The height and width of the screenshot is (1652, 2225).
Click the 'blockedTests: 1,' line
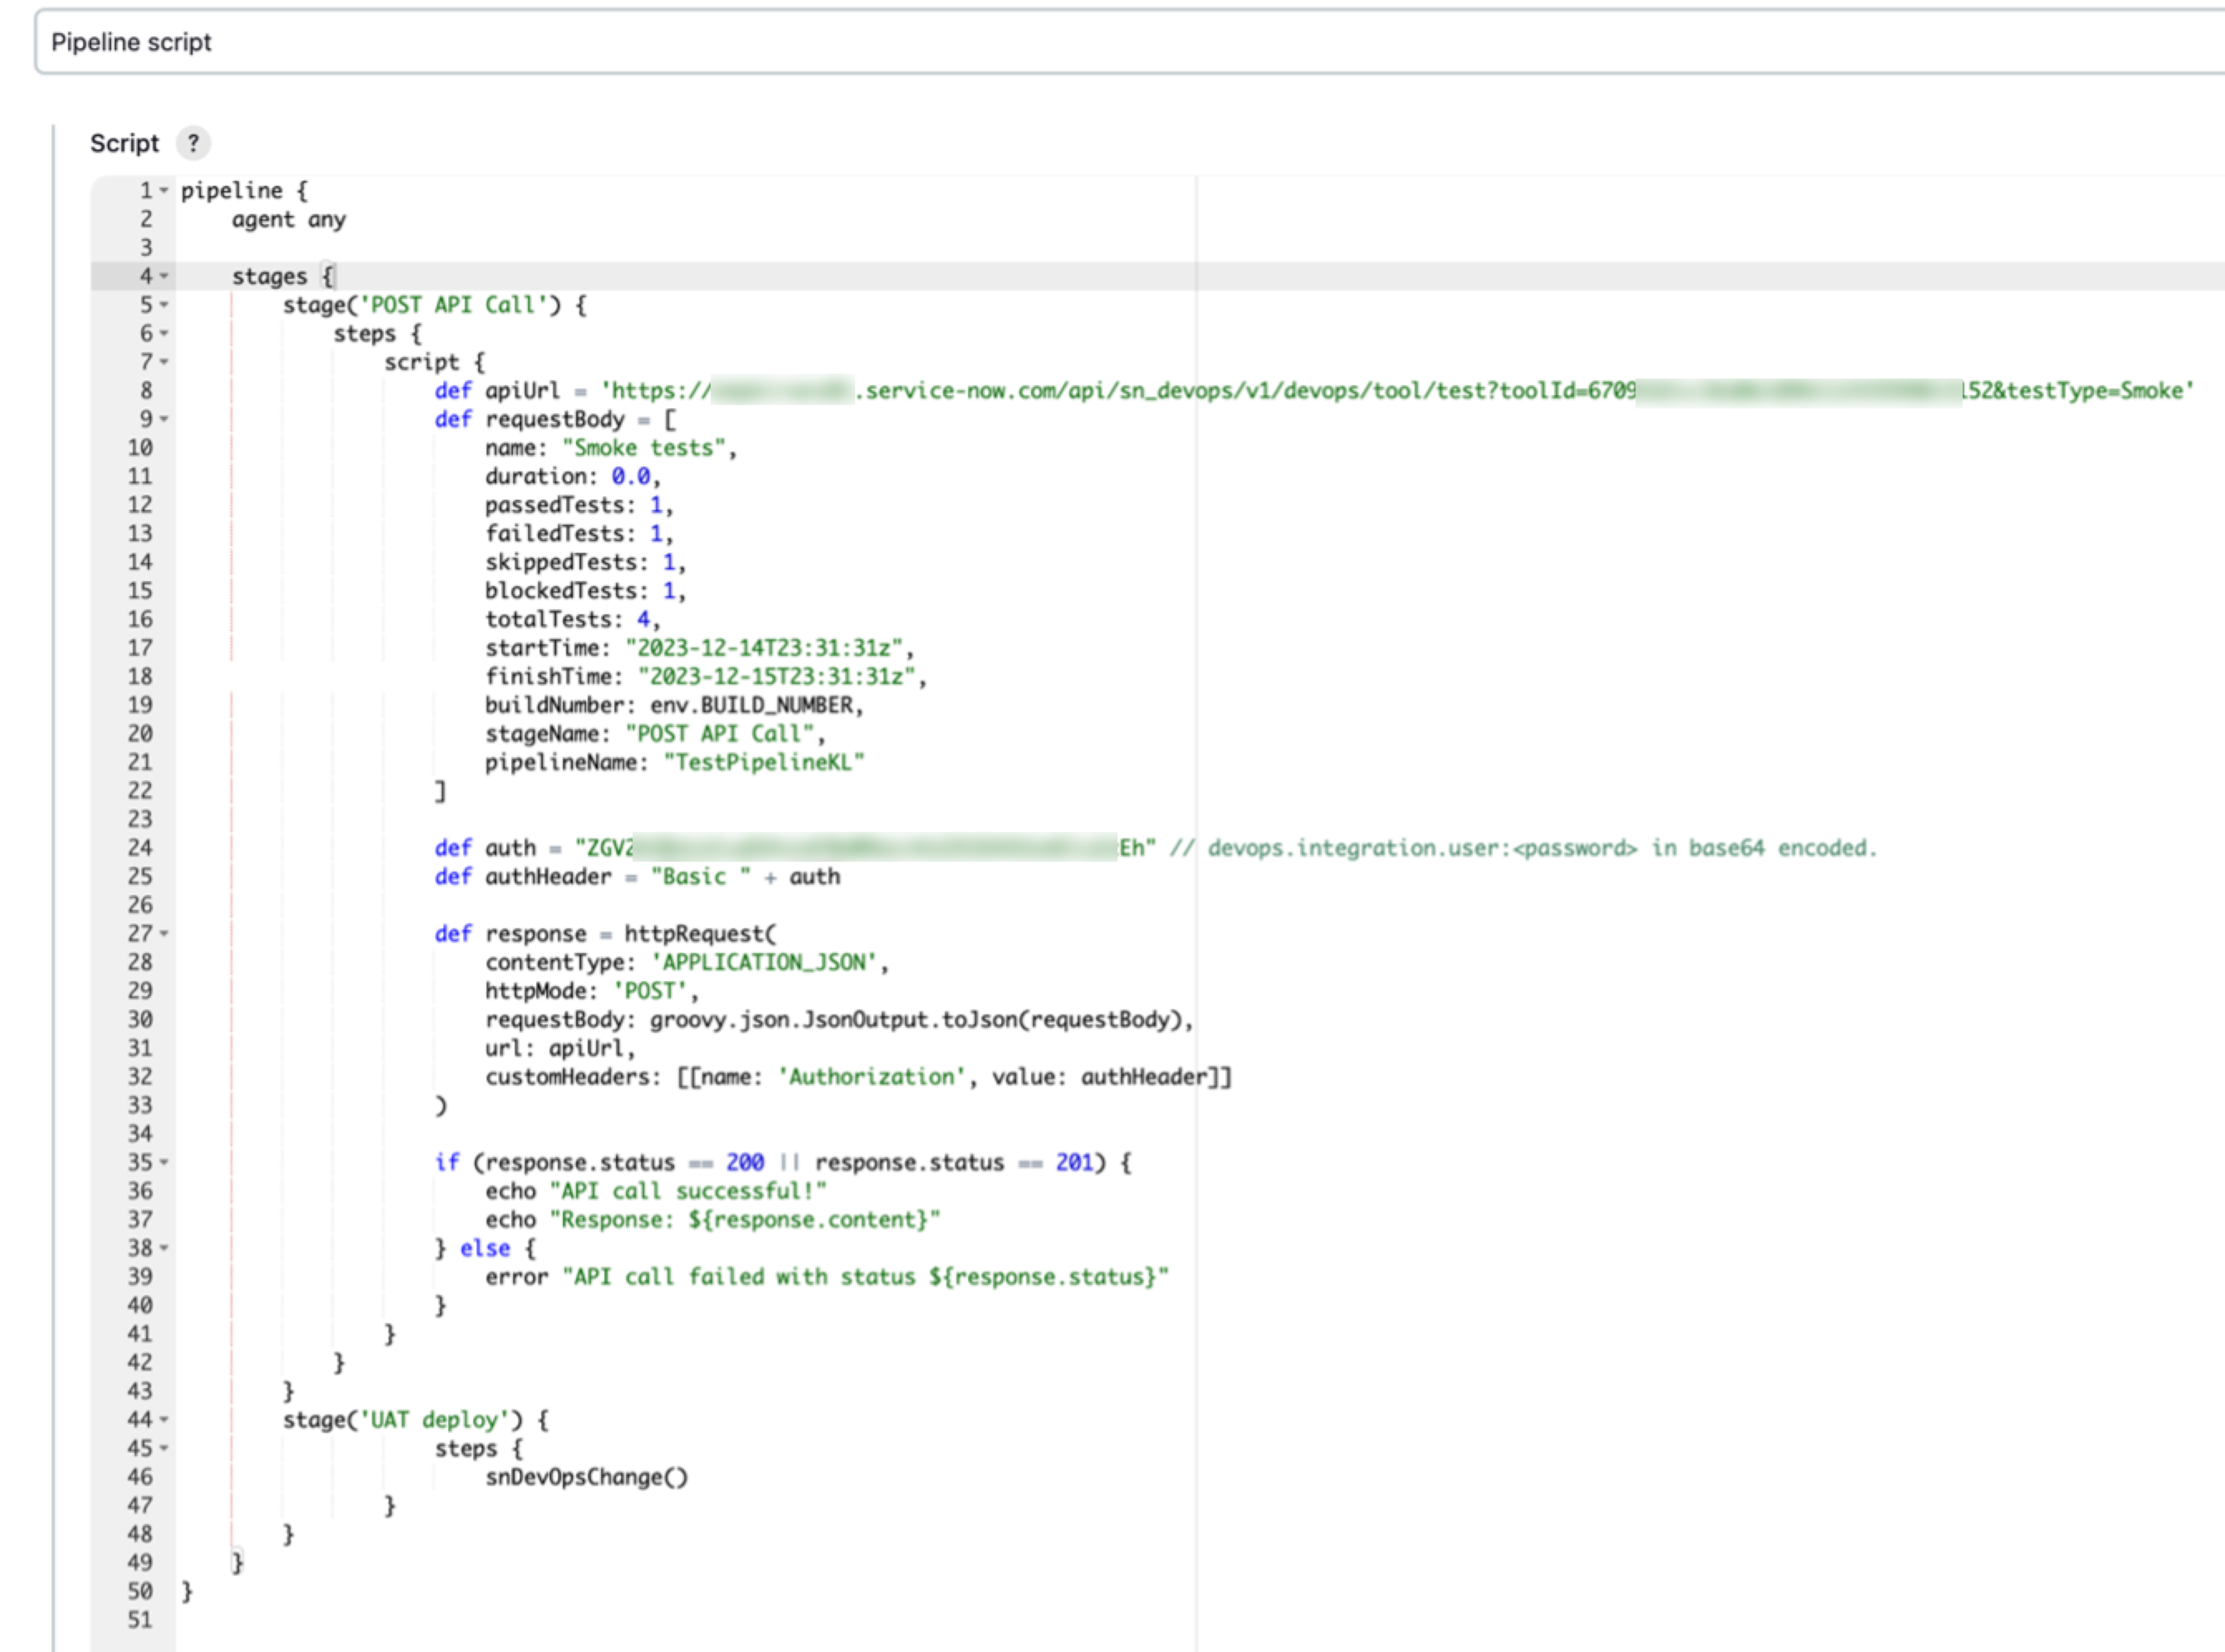point(585,591)
